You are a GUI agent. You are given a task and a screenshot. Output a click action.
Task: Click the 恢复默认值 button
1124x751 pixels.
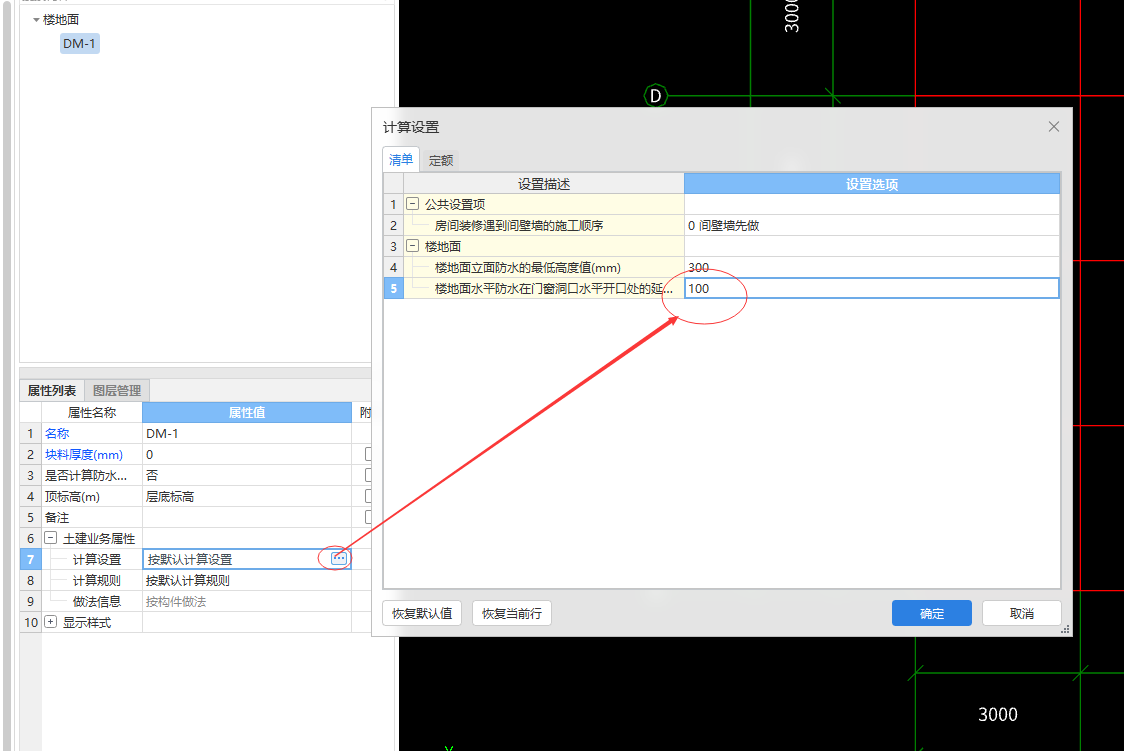pos(422,613)
